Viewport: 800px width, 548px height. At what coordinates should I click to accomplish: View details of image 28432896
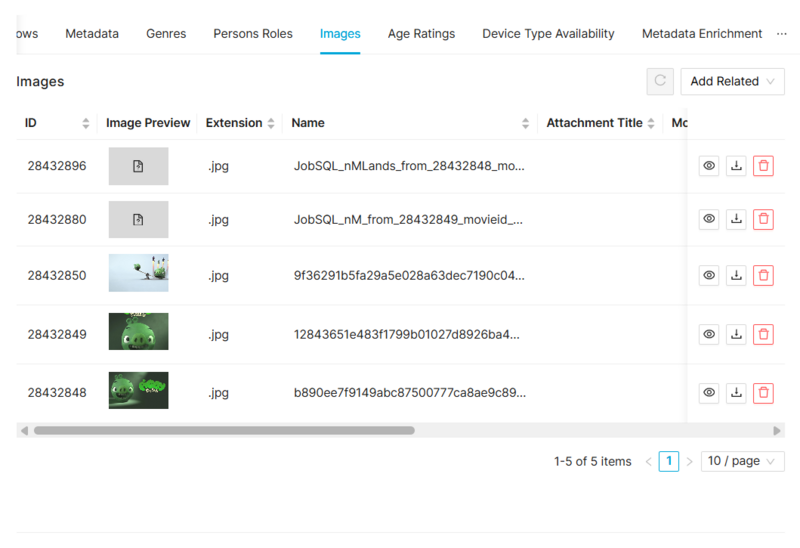point(709,166)
